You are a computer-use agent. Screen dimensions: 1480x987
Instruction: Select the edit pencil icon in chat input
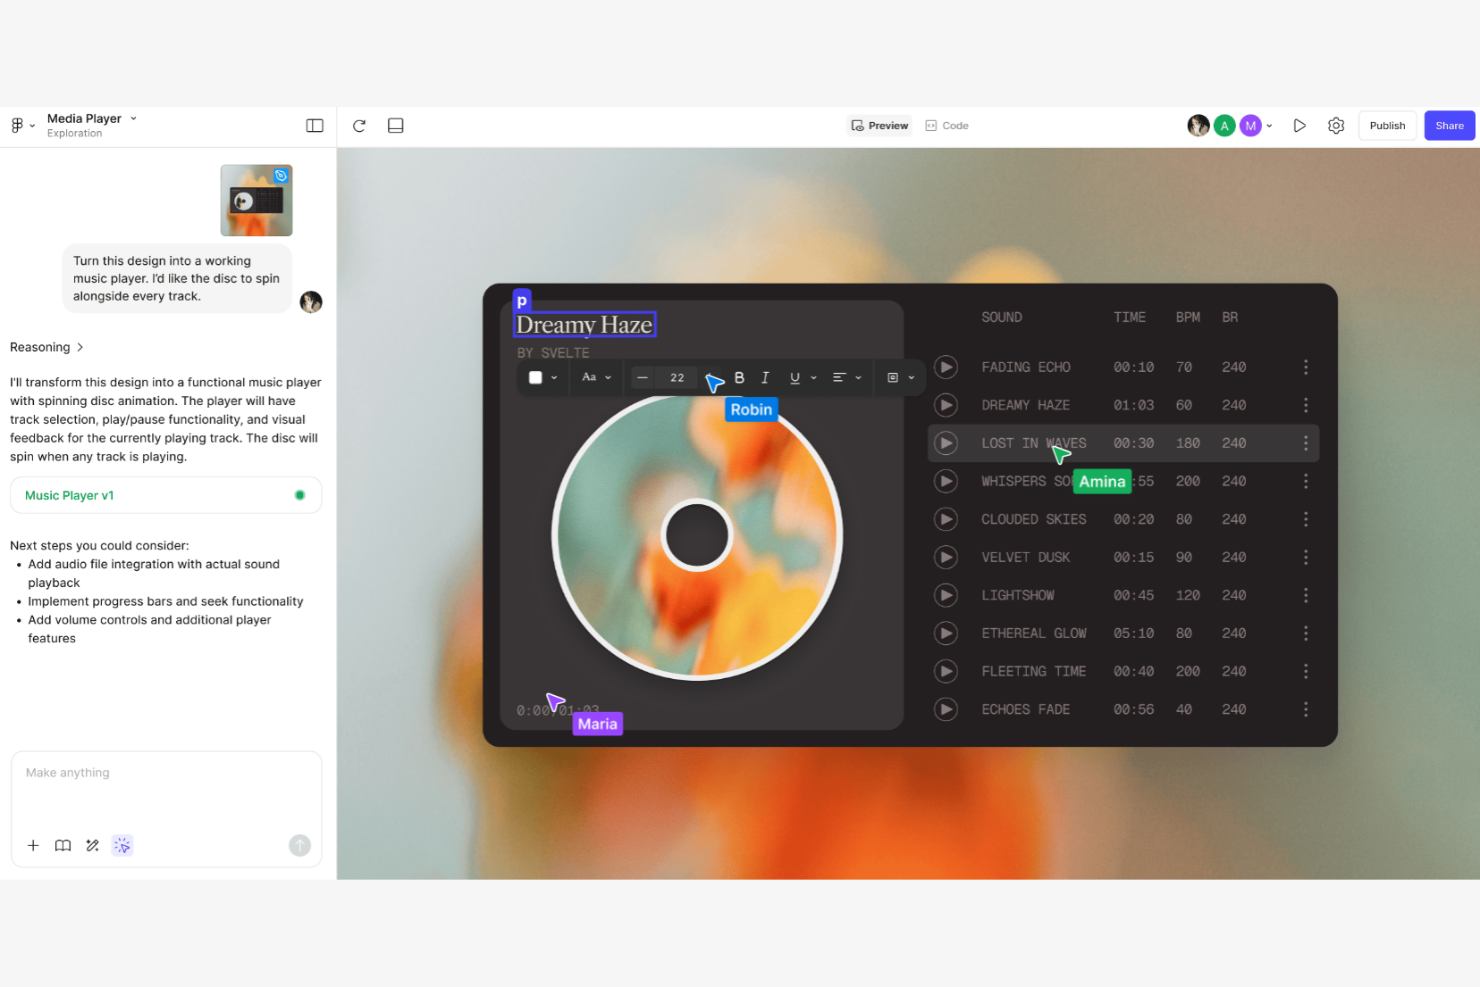click(x=92, y=845)
